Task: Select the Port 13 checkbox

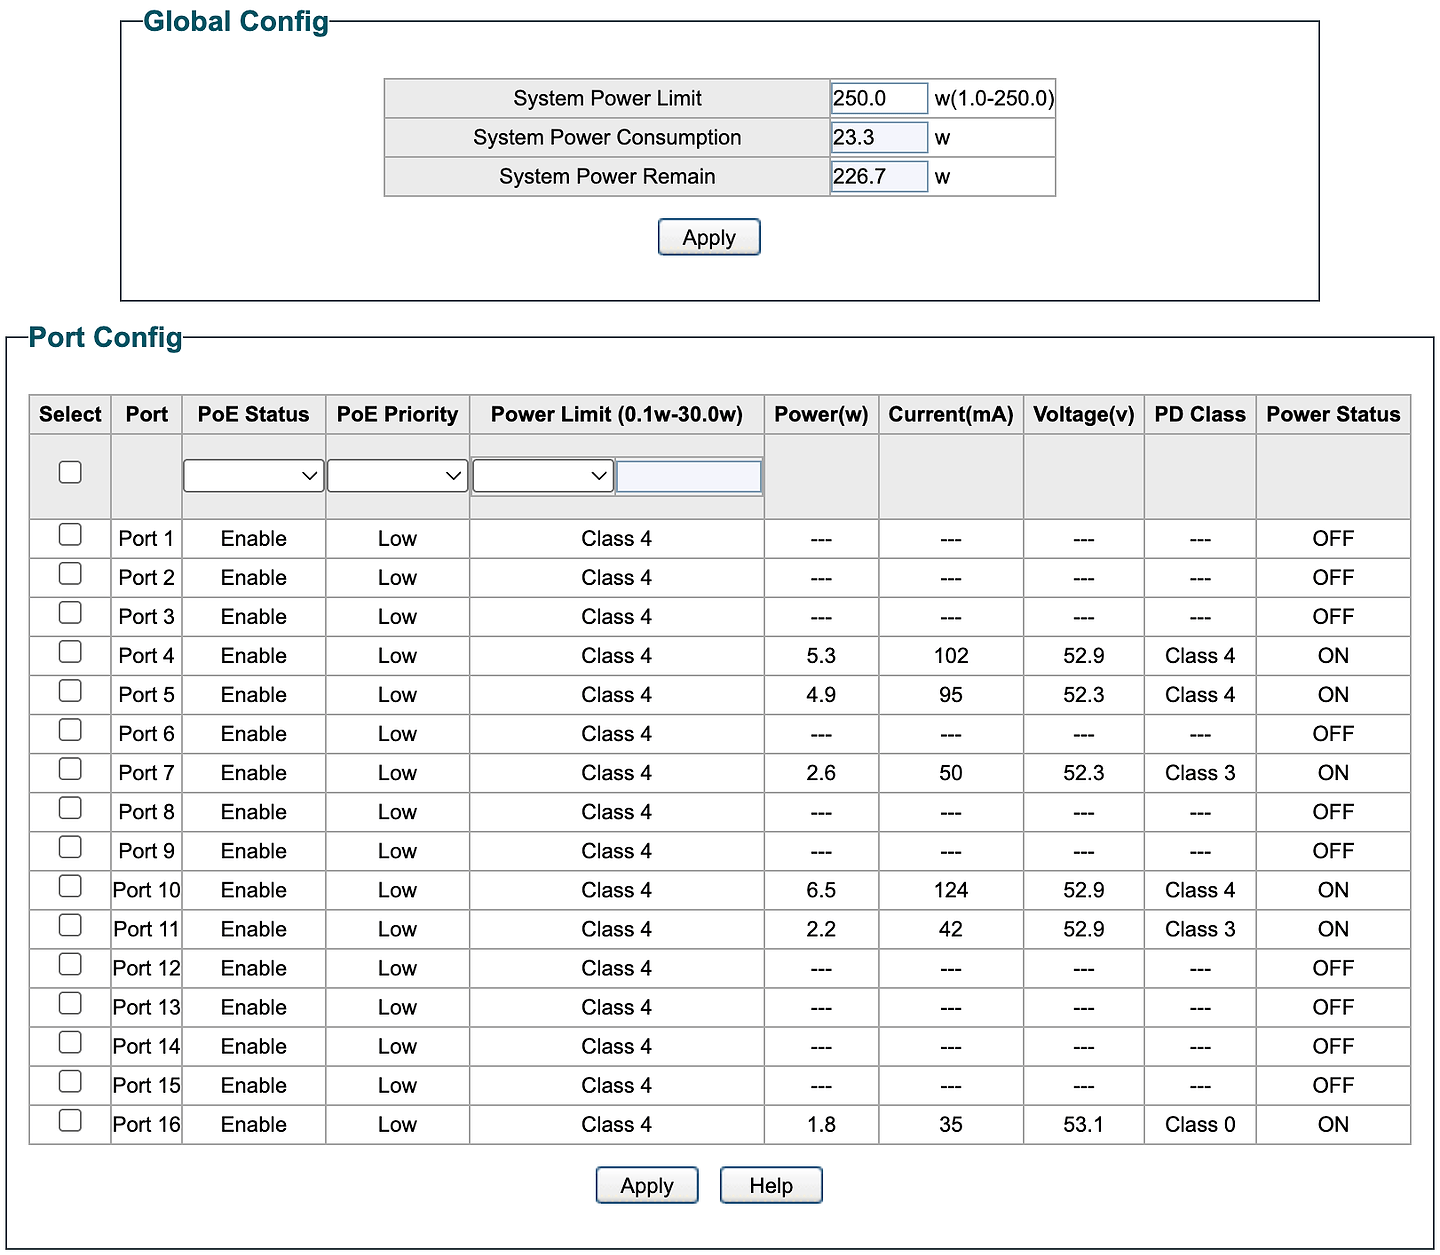Action: (70, 1002)
